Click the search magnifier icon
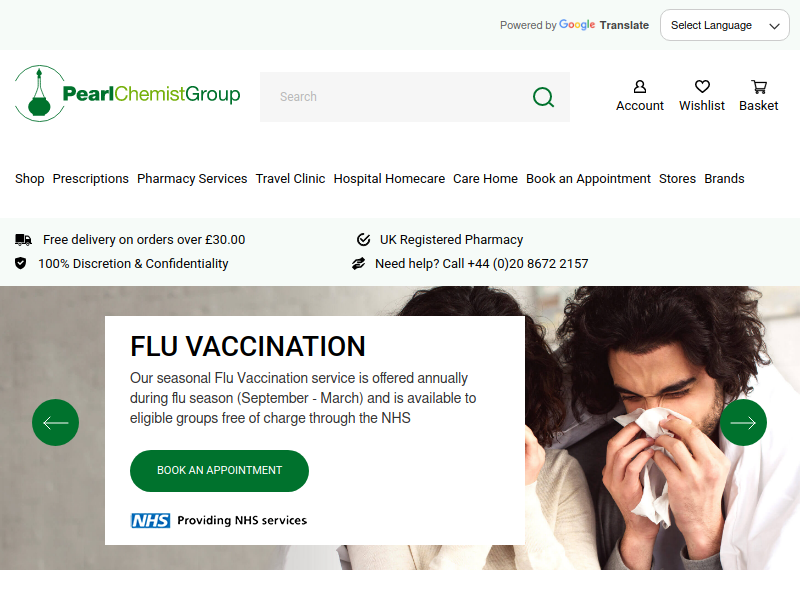The image size is (800, 600). [543, 97]
